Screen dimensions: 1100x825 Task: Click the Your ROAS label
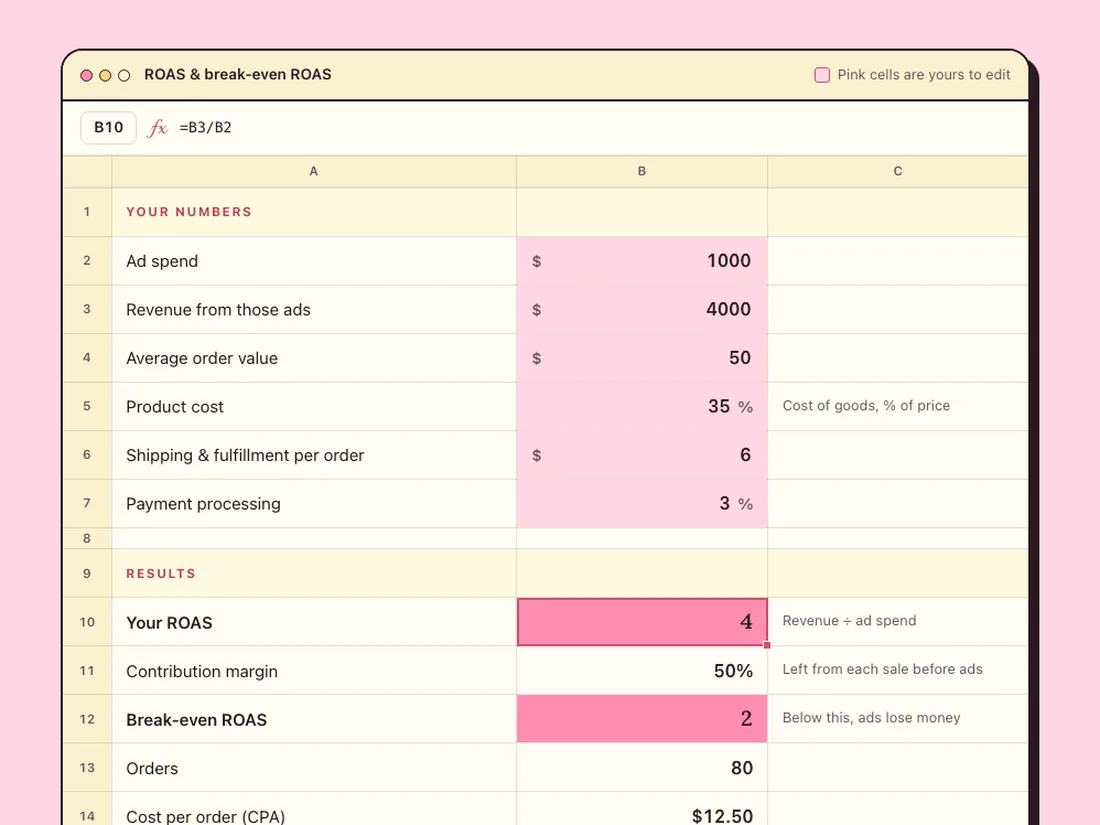(x=169, y=623)
